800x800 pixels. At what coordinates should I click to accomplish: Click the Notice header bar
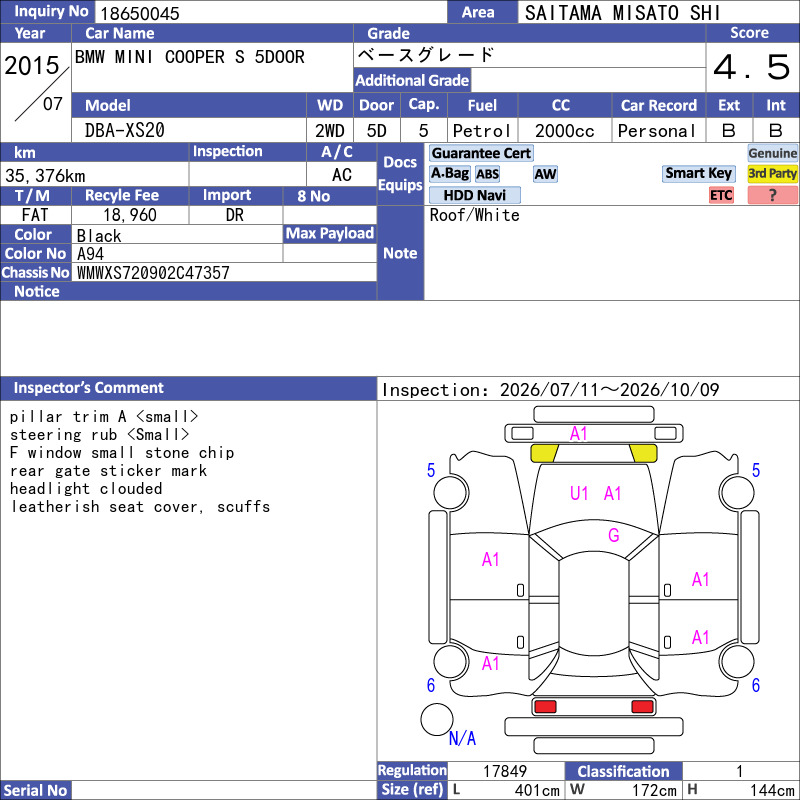(189, 291)
